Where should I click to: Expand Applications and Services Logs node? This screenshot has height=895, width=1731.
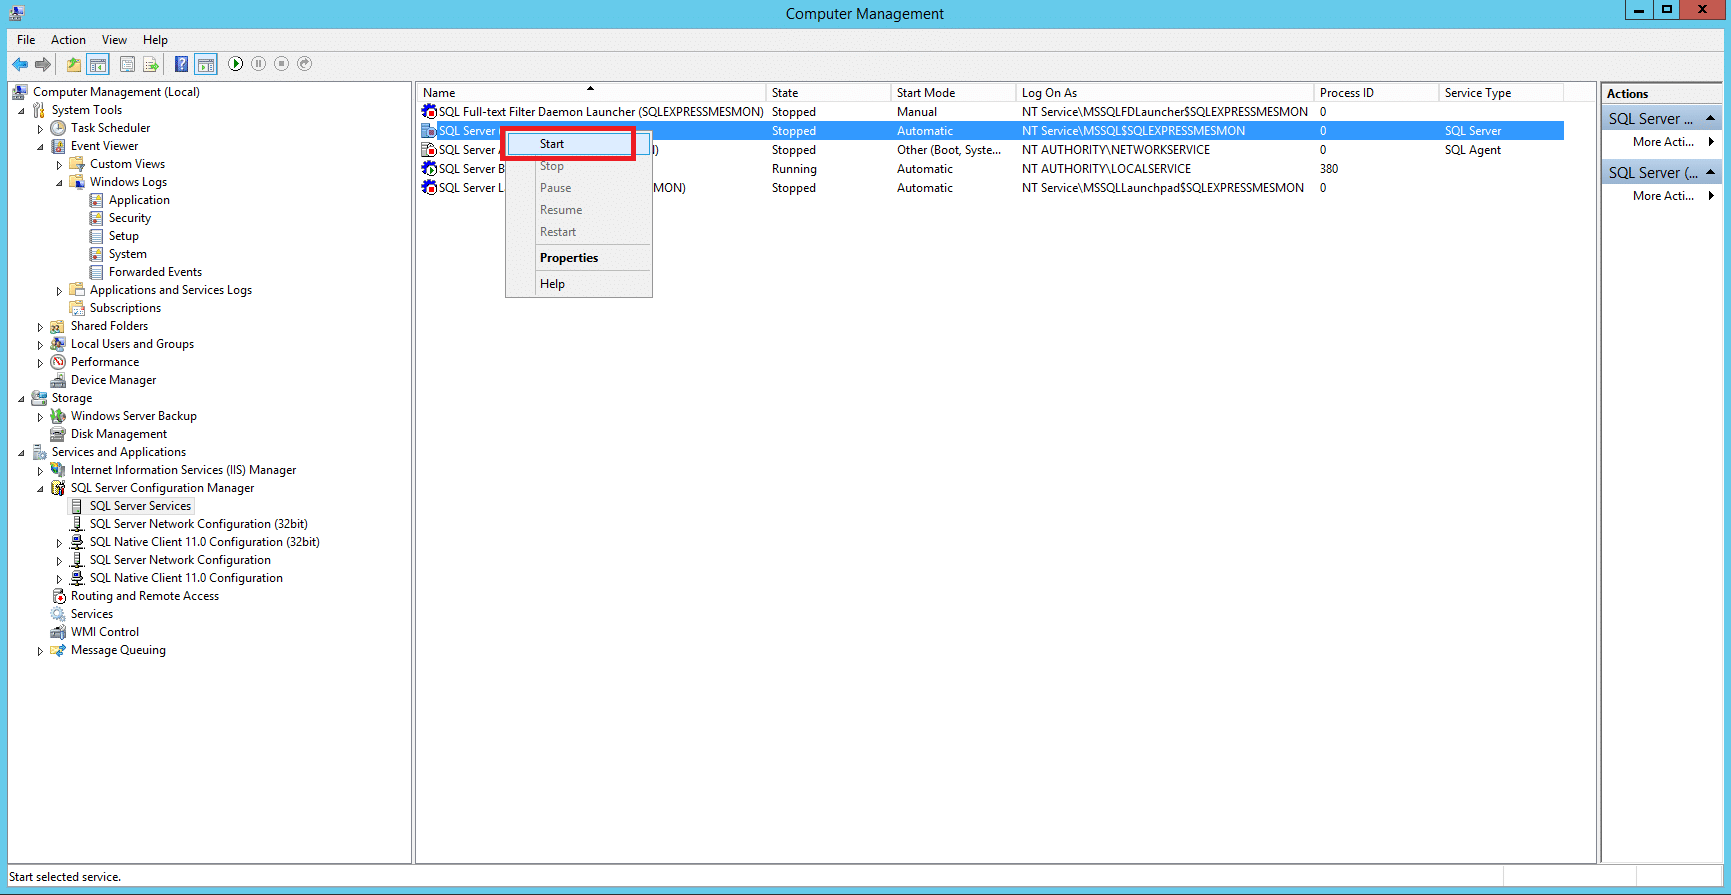pos(59,291)
